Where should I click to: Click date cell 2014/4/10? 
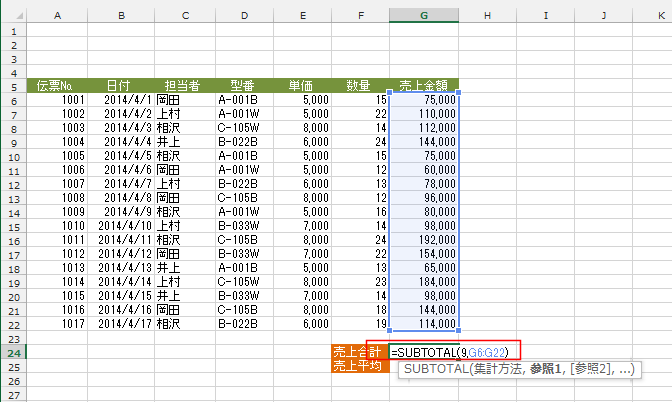point(120,226)
